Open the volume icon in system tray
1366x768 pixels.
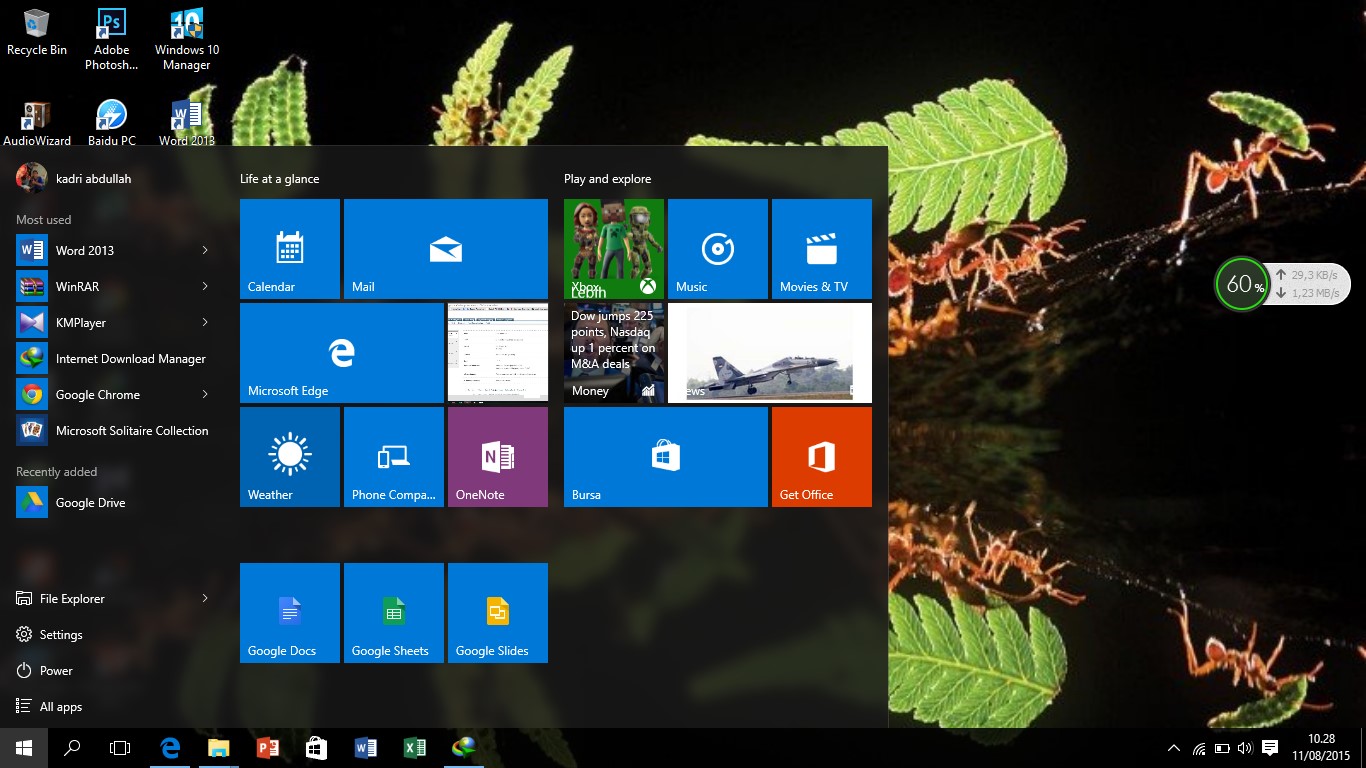coord(1245,747)
